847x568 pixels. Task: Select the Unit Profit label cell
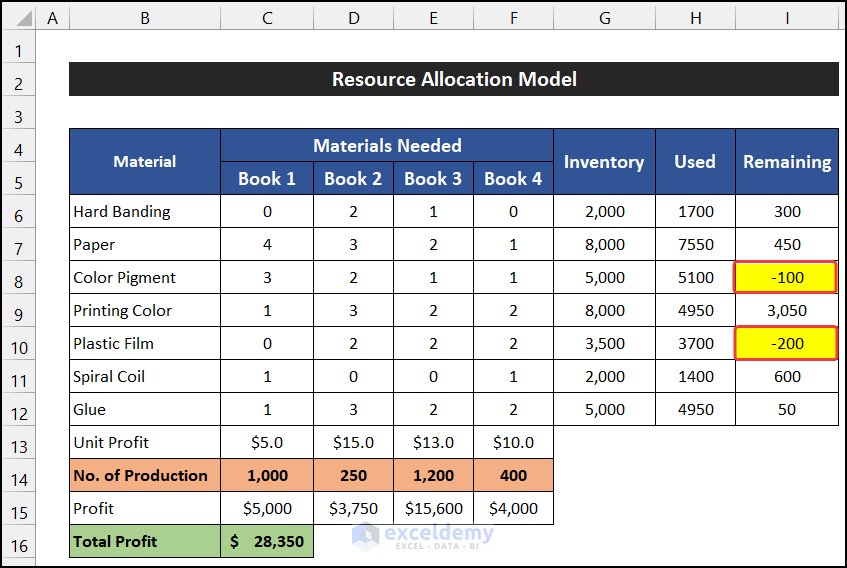pyautogui.click(x=145, y=442)
